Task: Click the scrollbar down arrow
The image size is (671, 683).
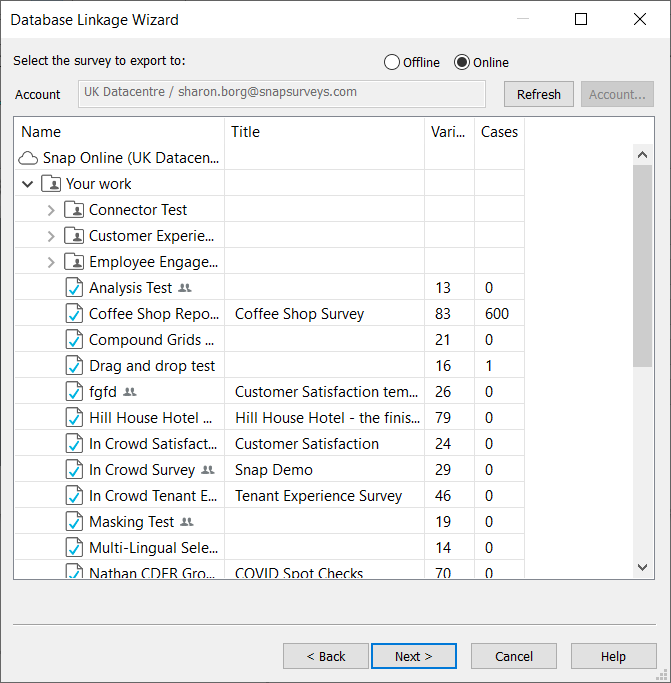Action: pos(643,567)
